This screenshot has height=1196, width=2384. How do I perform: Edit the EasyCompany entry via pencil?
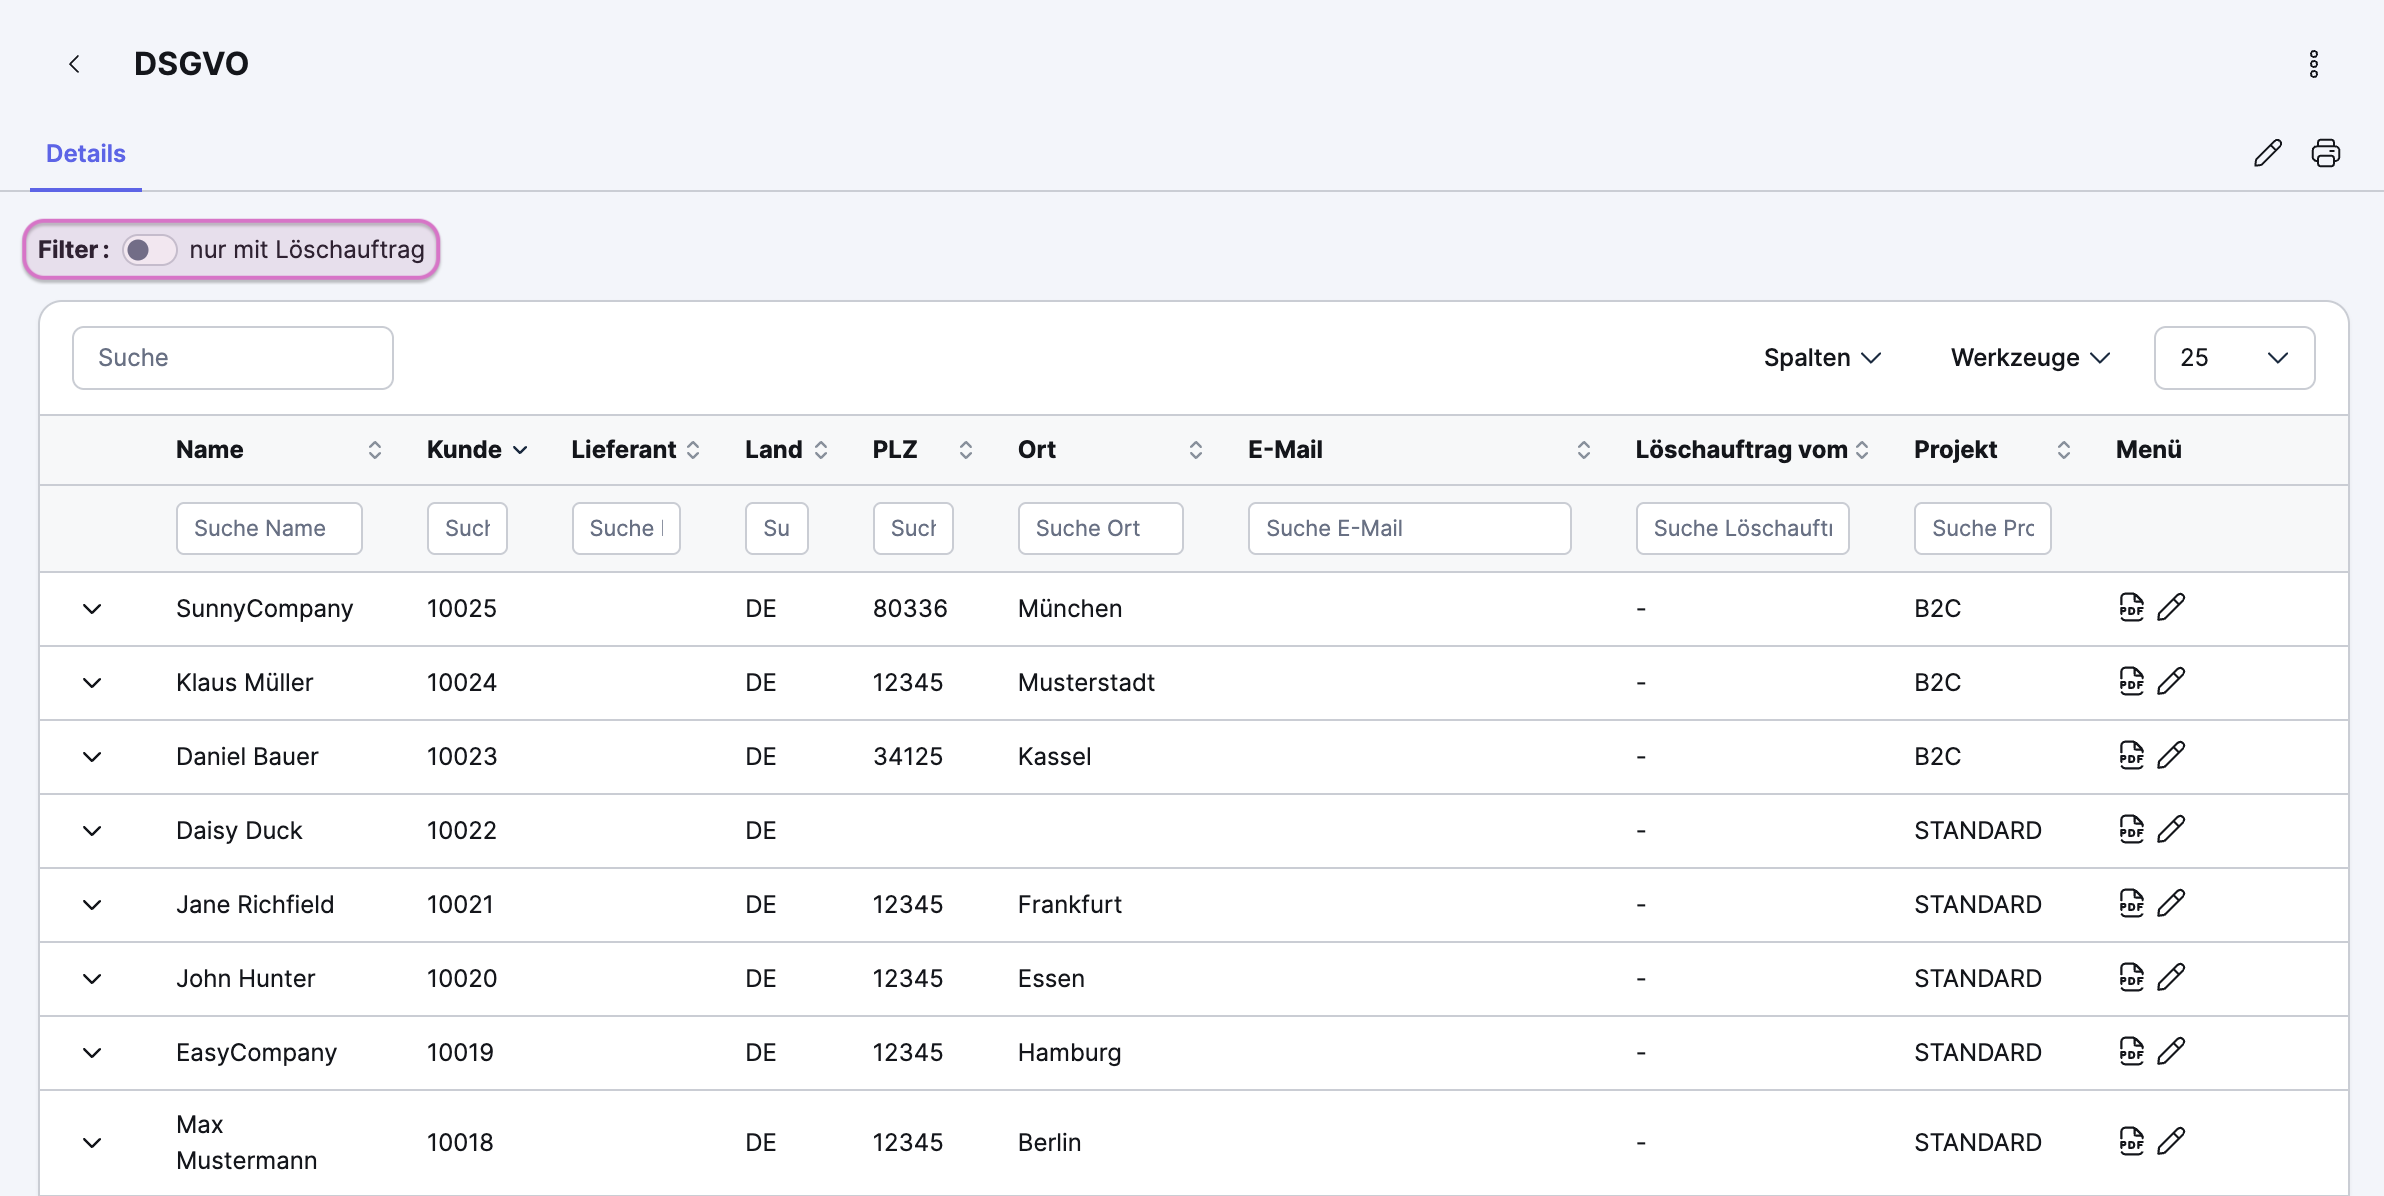[x=2171, y=1051]
